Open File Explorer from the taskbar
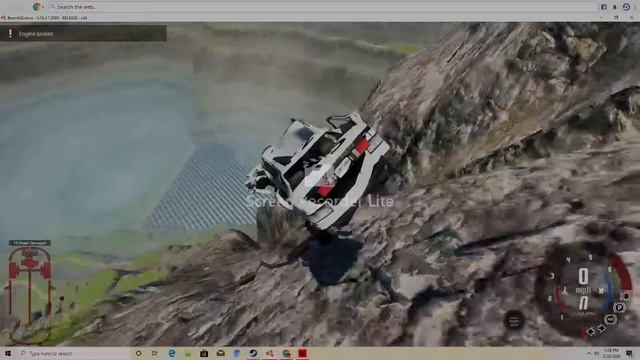Viewport: 640px width, 360px height. 188,353
